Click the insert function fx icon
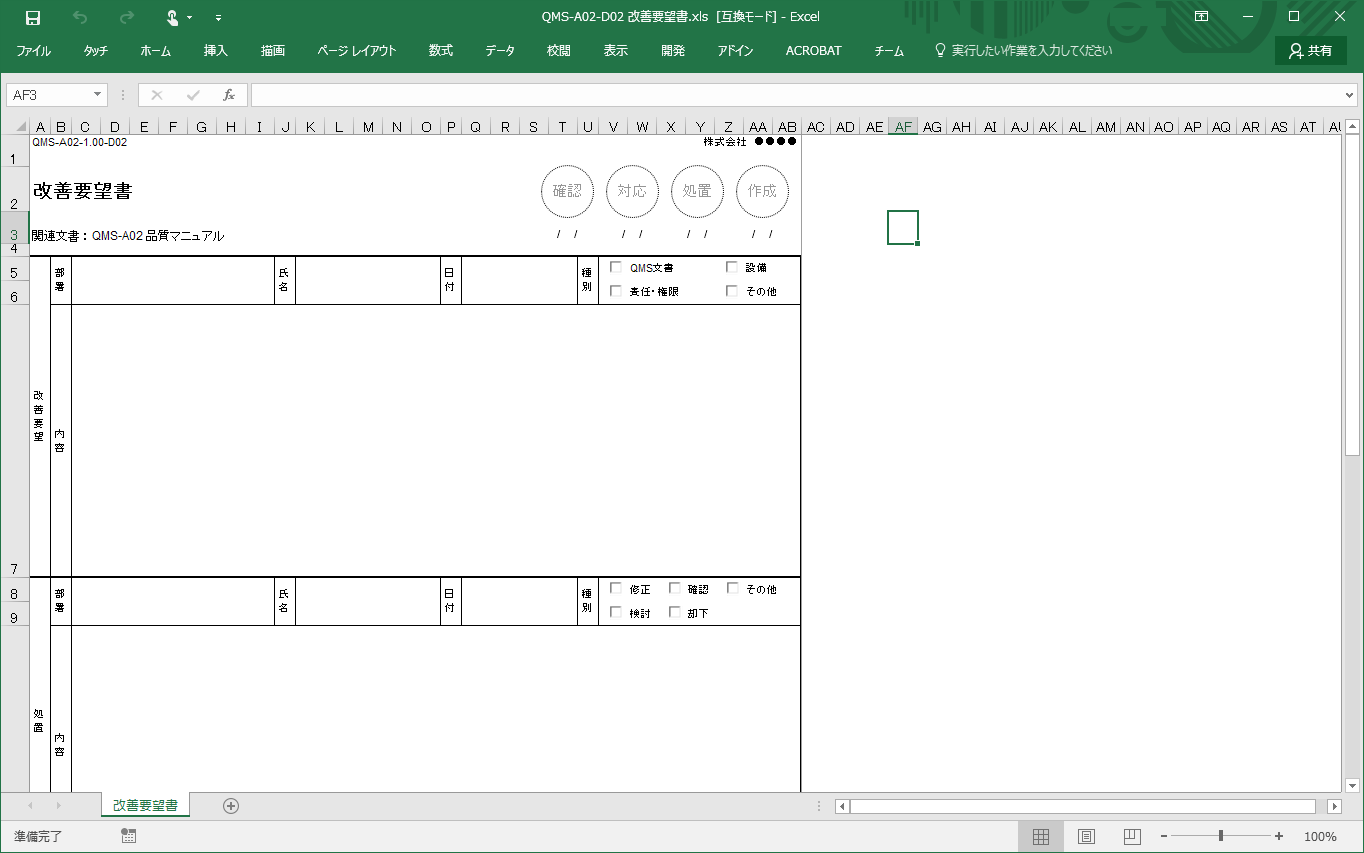The height and width of the screenshot is (853, 1364). click(229, 95)
